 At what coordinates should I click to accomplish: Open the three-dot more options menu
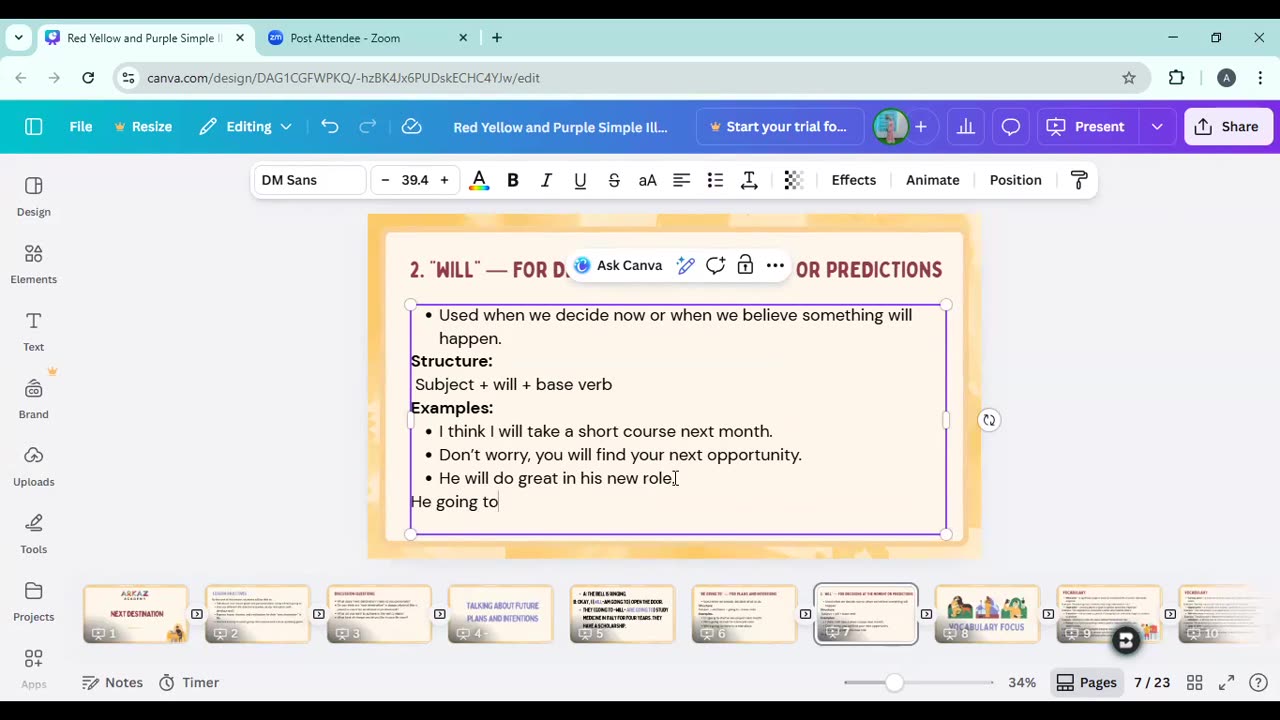click(x=775, y=265)
